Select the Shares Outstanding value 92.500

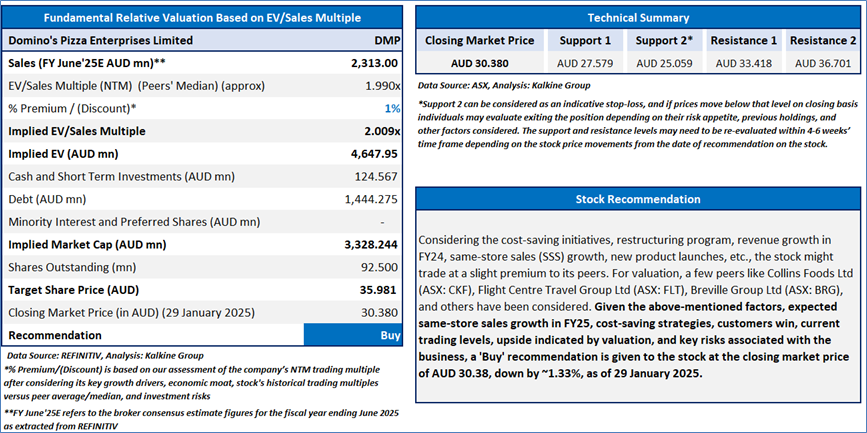point(380,267)
